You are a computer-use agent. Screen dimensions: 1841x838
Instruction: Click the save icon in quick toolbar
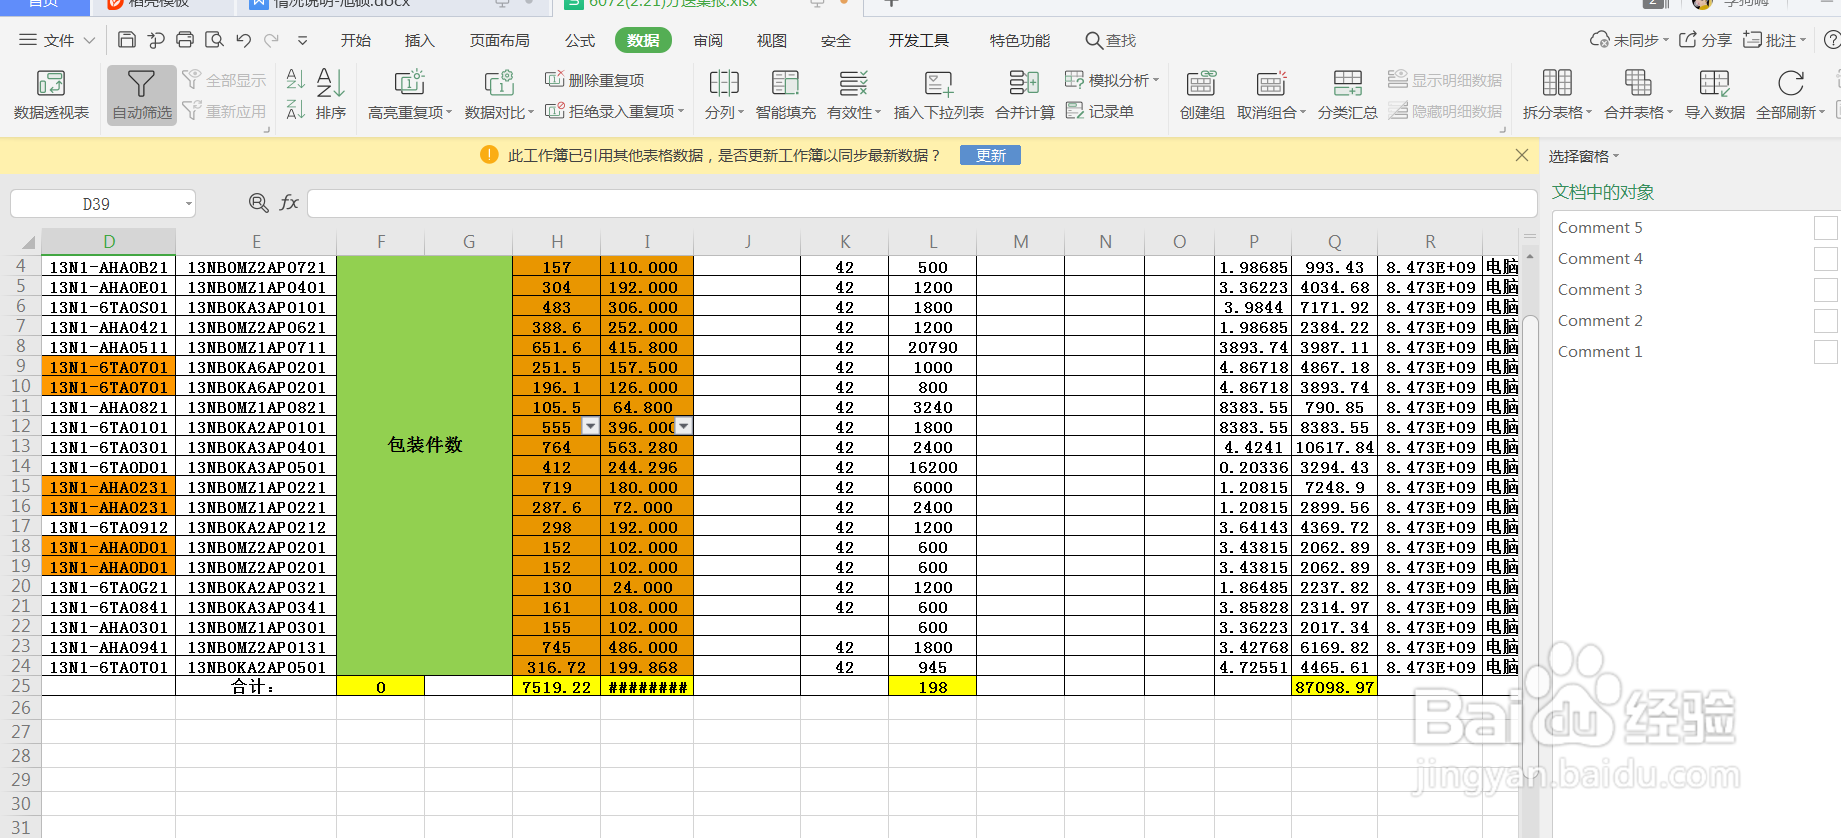coord(127,40)
